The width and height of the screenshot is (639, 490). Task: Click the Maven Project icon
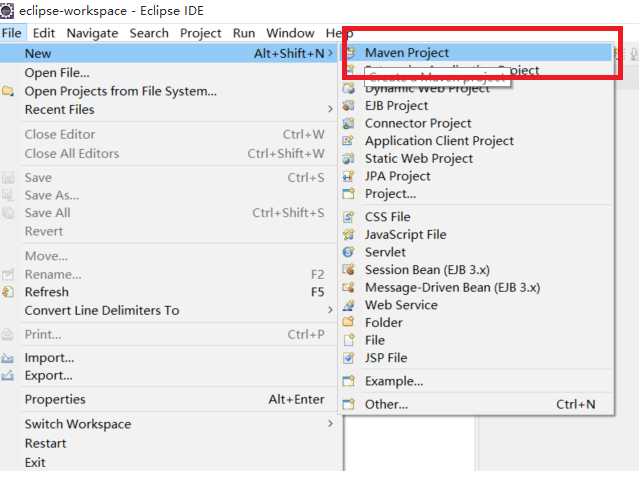(x=351, y=53)
